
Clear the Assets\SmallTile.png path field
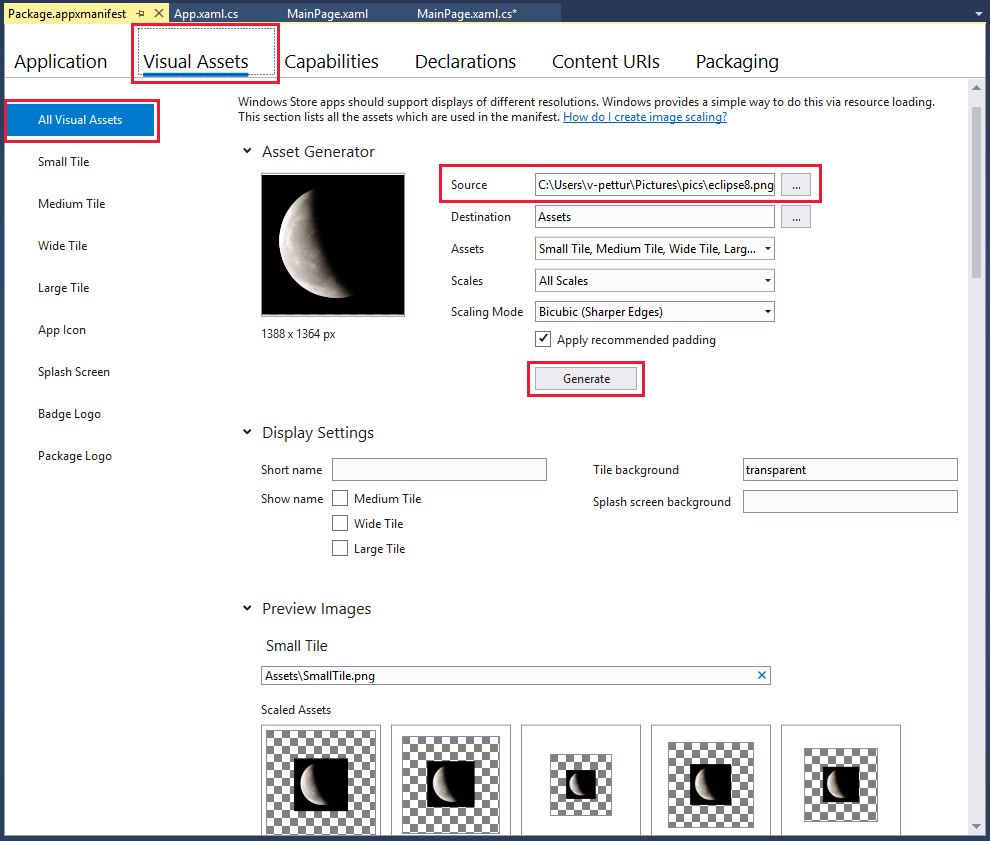coord(761,675)
